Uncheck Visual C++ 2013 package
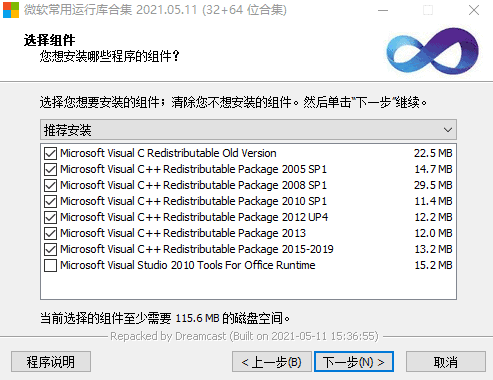The height and width of the screenshot is (380, 493). click(x=50, y=233)
